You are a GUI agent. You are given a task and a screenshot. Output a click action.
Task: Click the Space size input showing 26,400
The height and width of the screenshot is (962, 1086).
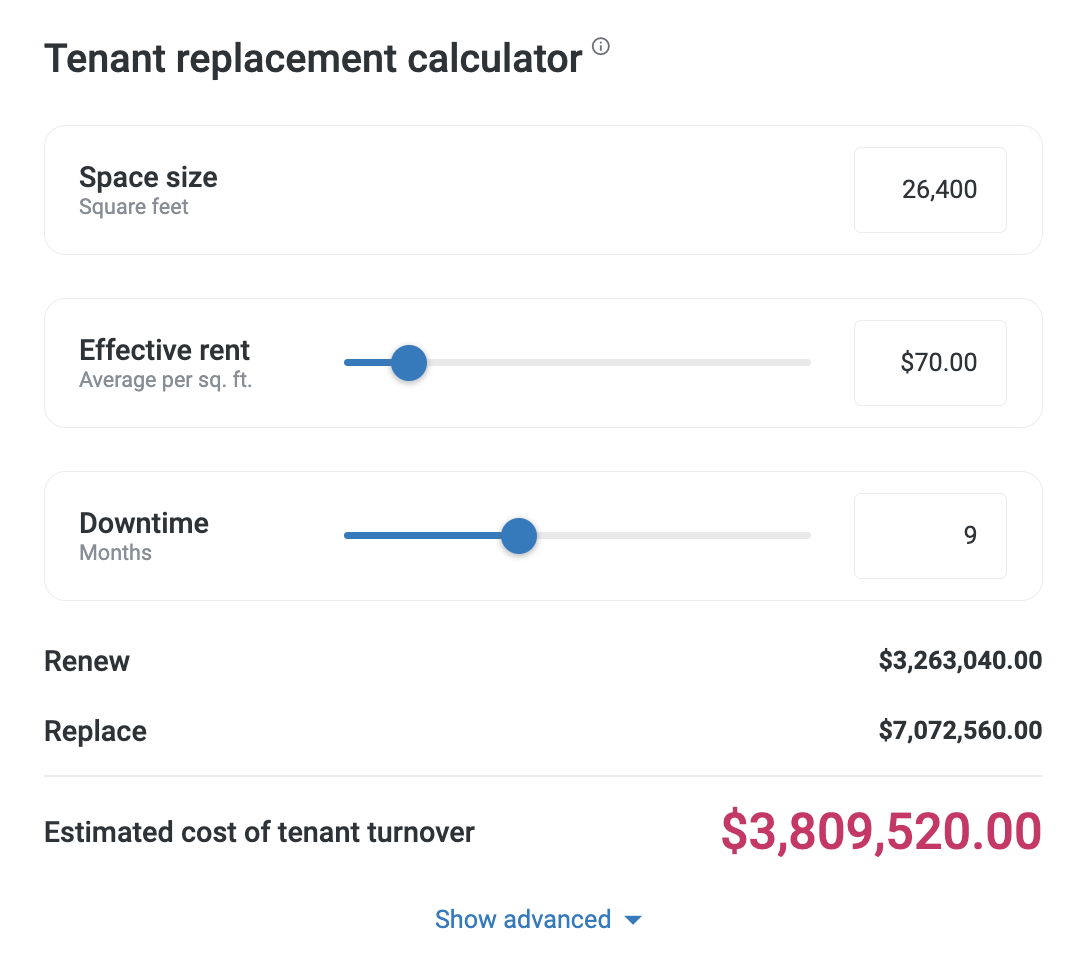pyautogui.click(x=929, y=190)
